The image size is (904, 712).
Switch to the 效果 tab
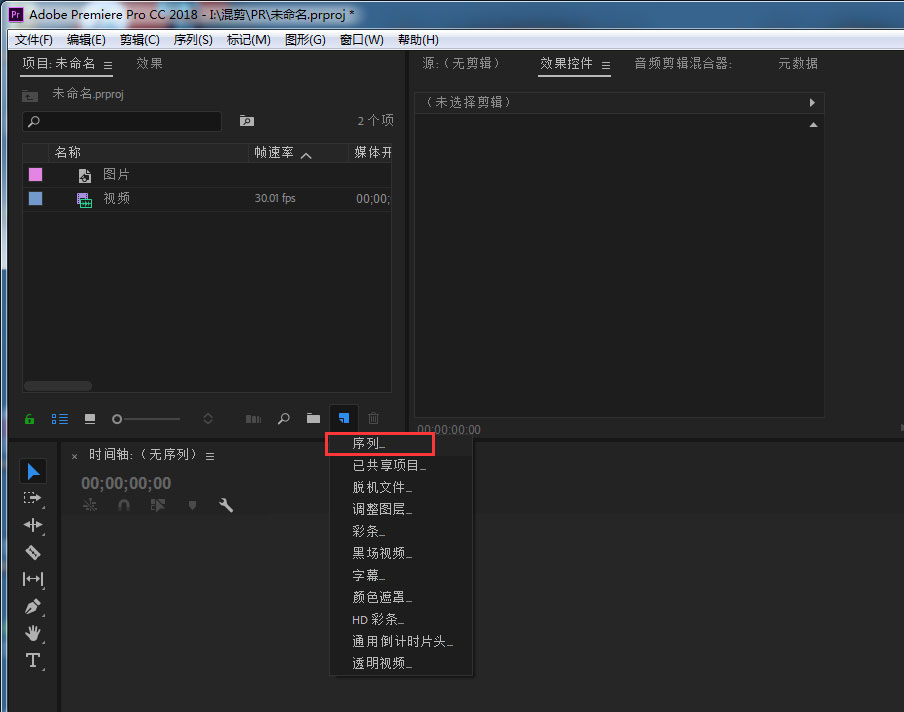(149, 63)
